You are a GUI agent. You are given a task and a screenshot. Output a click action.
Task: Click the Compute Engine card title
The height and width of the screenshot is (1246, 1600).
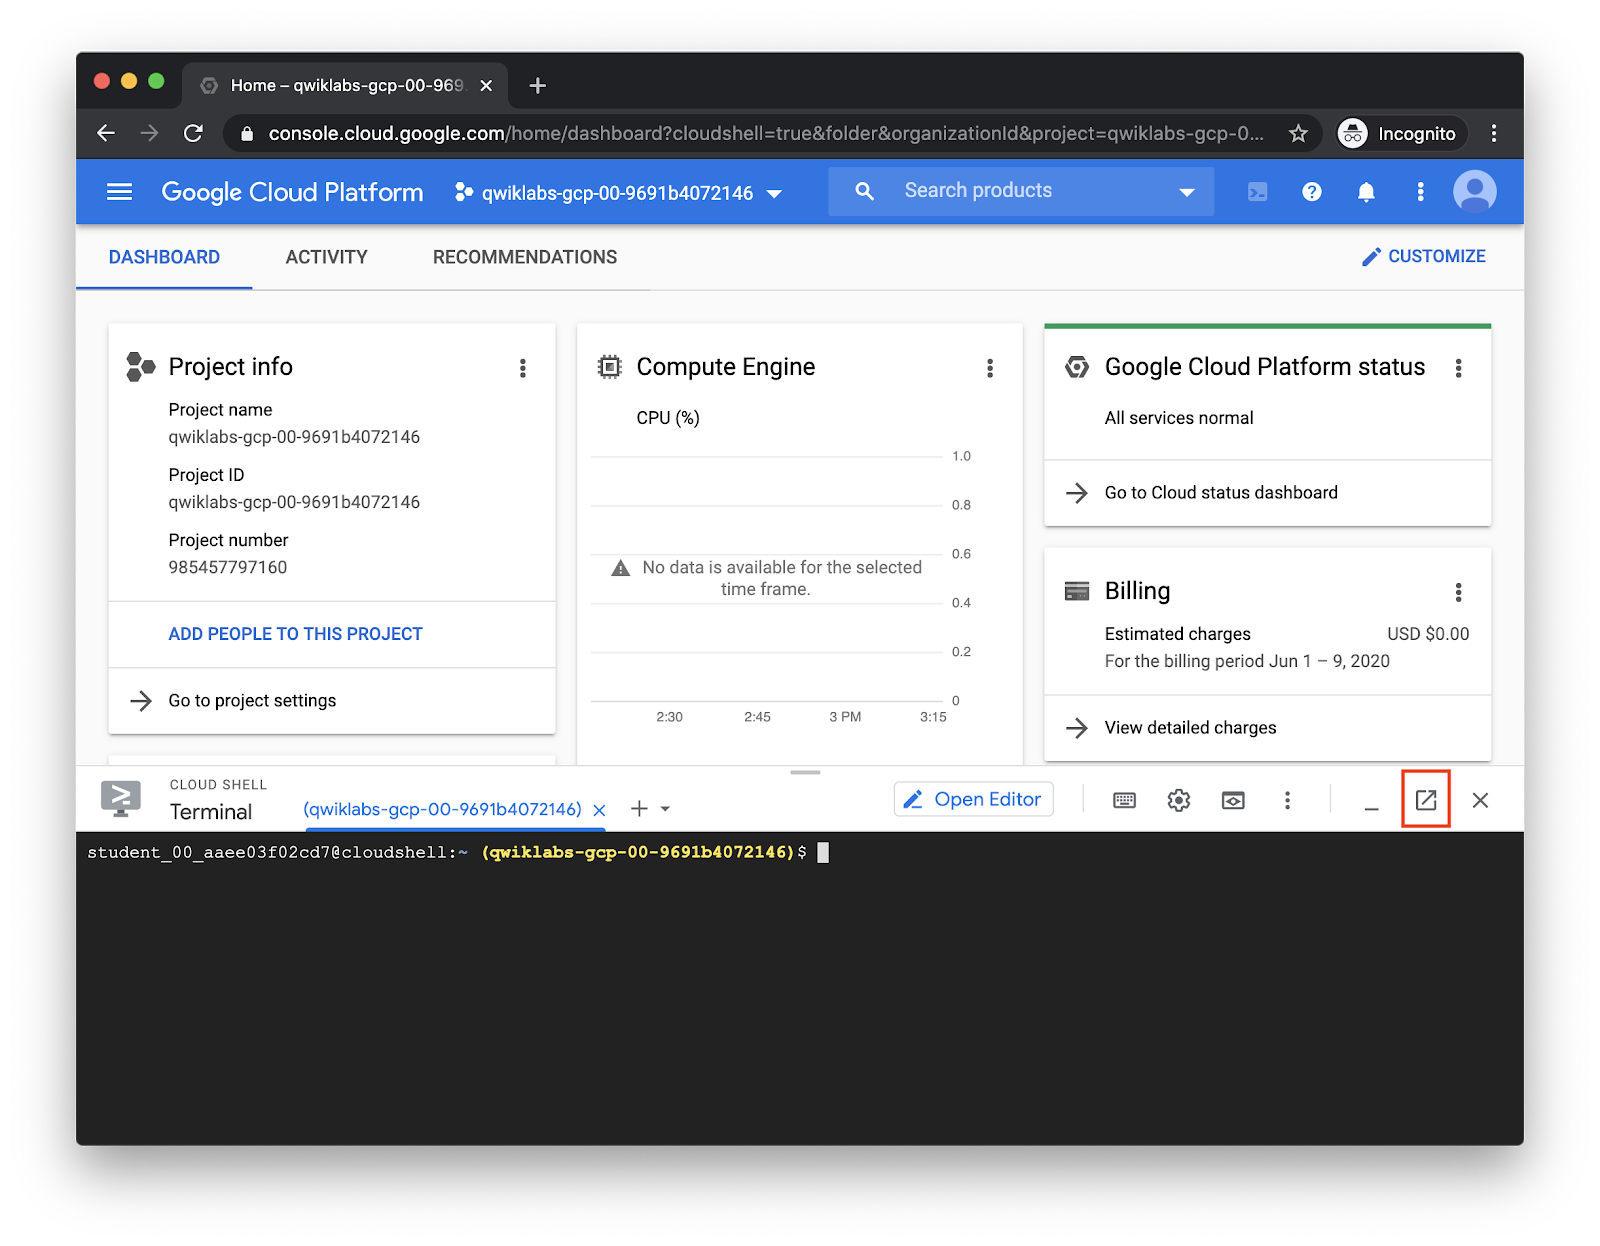(725, 367)
